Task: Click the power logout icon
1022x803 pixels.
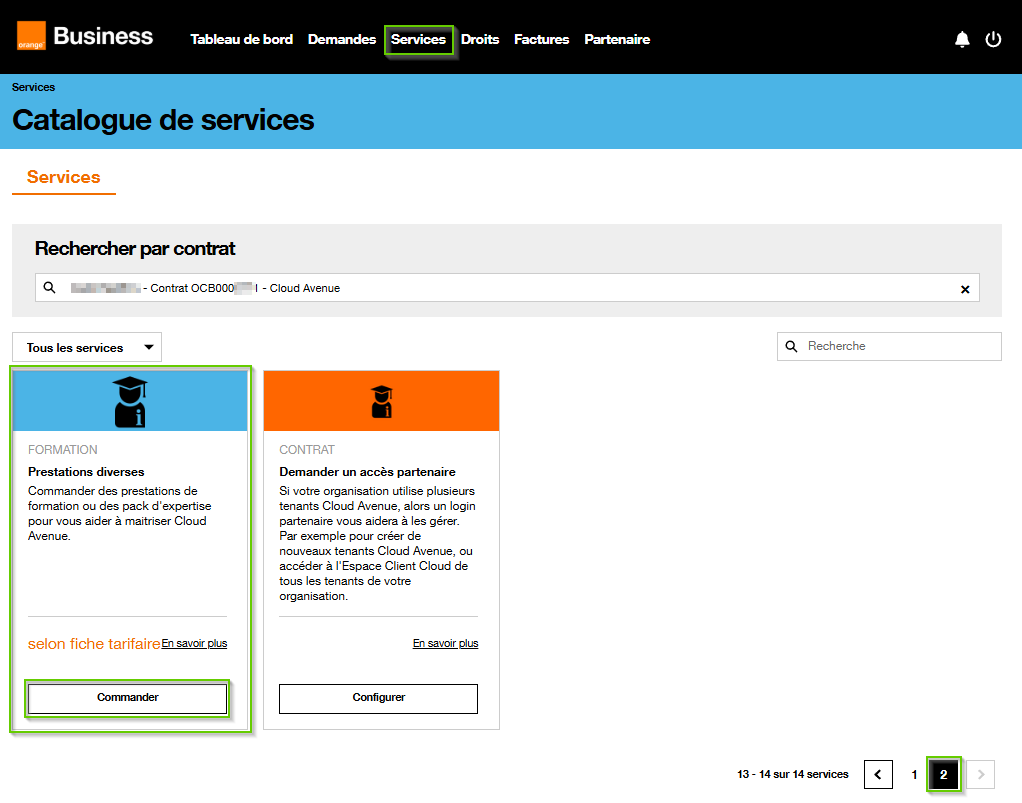Action: (993, 40)
